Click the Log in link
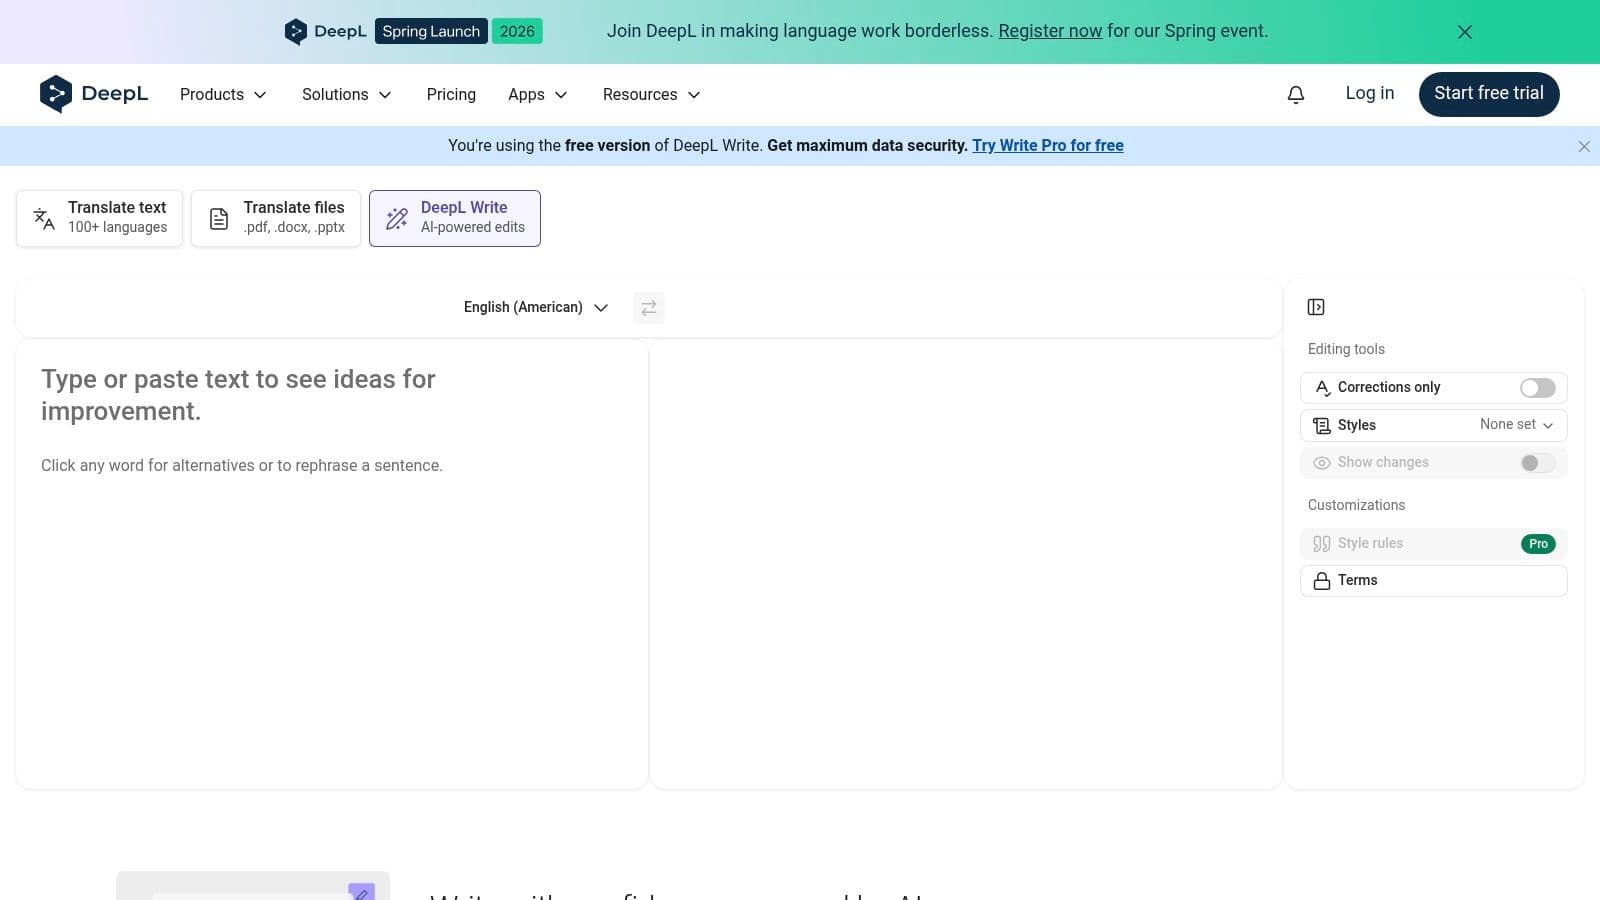 1369,93
